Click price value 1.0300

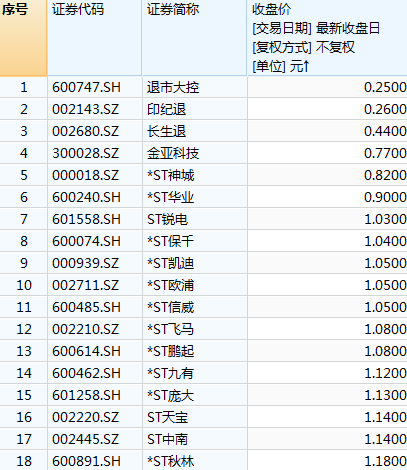[385, 219]
